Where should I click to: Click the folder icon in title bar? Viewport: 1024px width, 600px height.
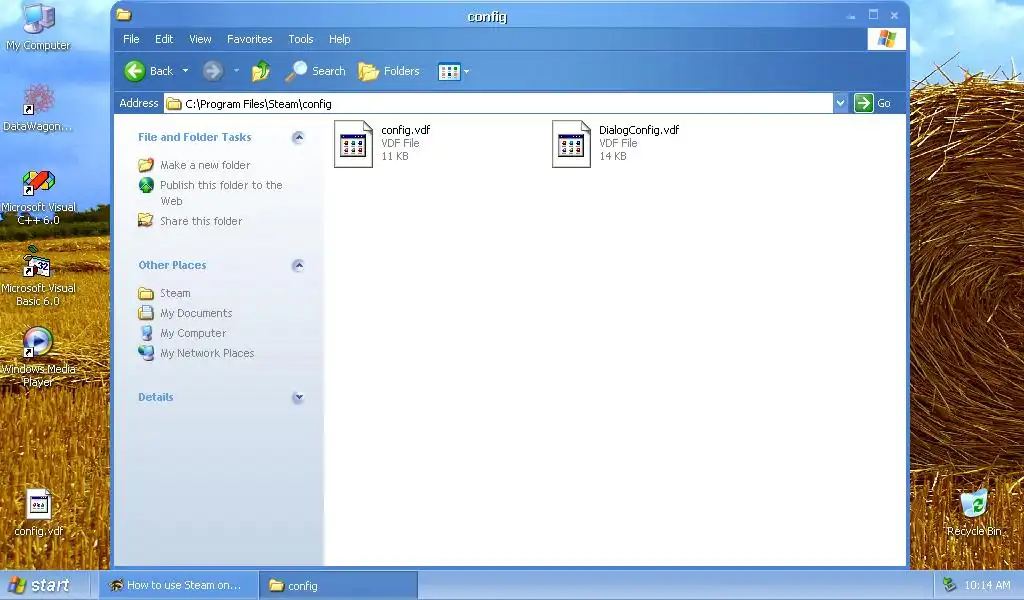(x=124, y=15)
